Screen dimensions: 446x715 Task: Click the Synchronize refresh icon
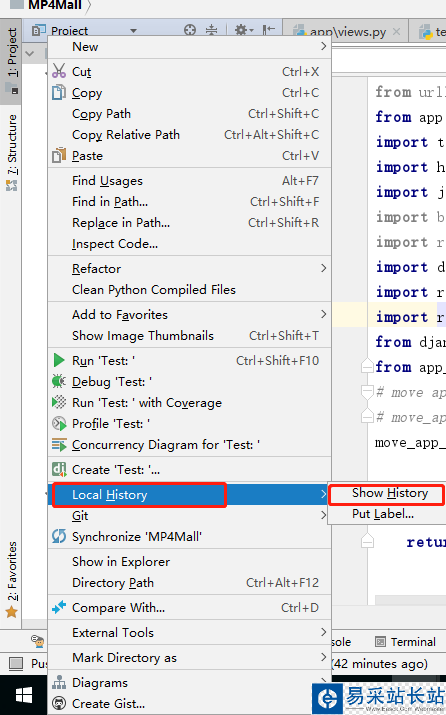point(59,536)
